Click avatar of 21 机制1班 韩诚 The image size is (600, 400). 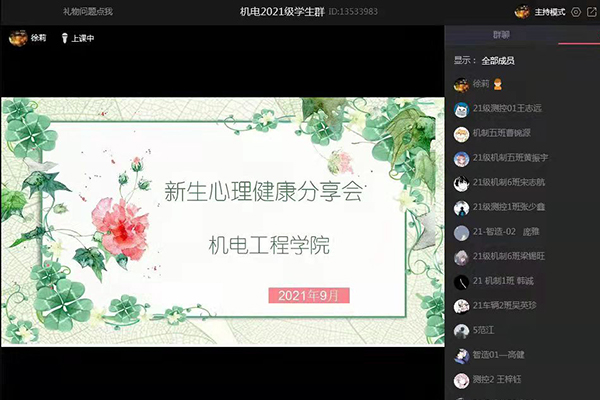(x=461, y=282)
